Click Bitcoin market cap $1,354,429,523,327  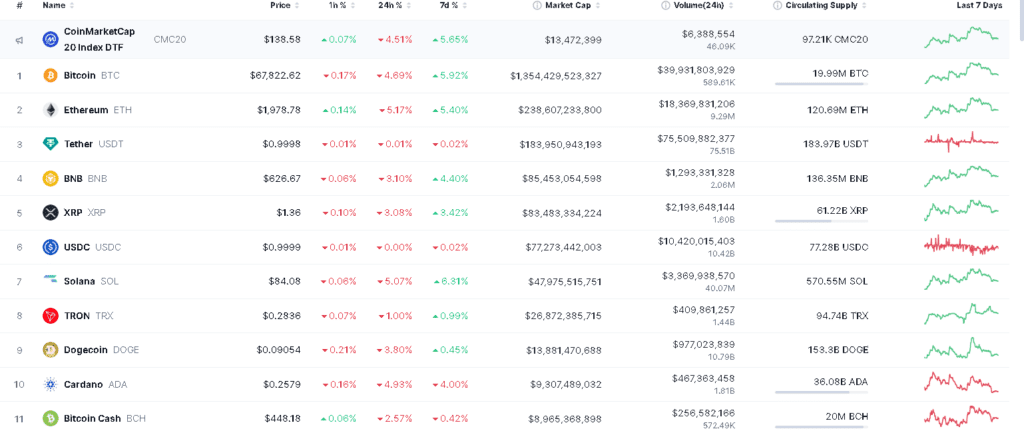click(x=556, y=76)
